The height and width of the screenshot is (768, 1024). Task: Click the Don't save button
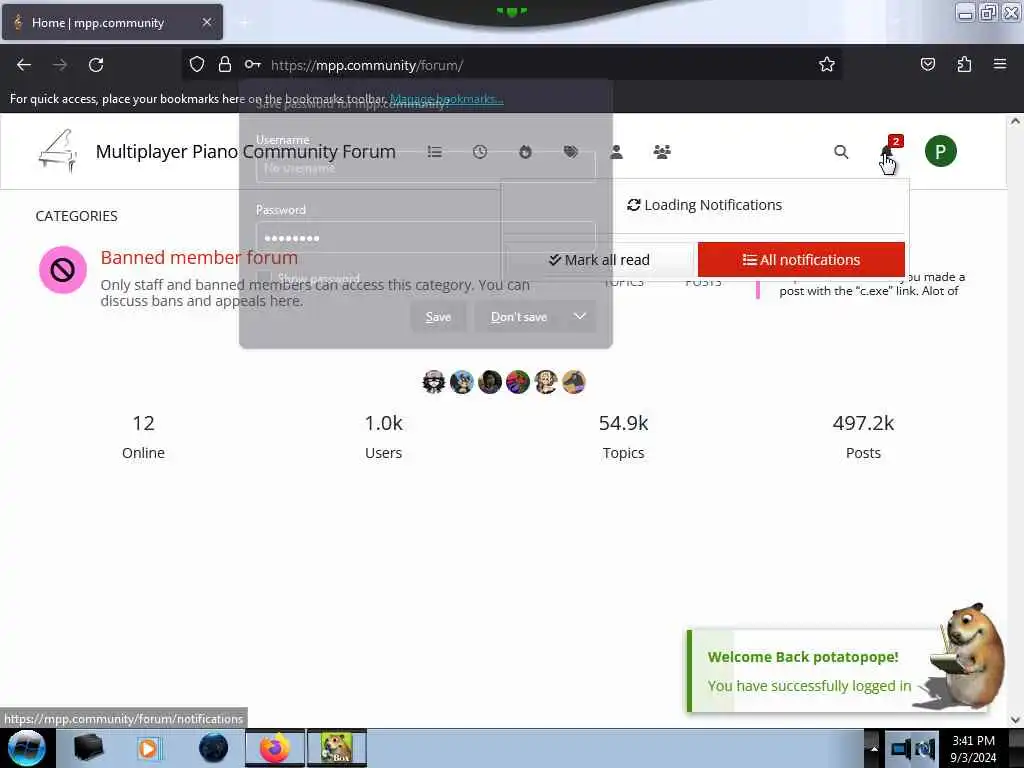[x=519, y=317]
